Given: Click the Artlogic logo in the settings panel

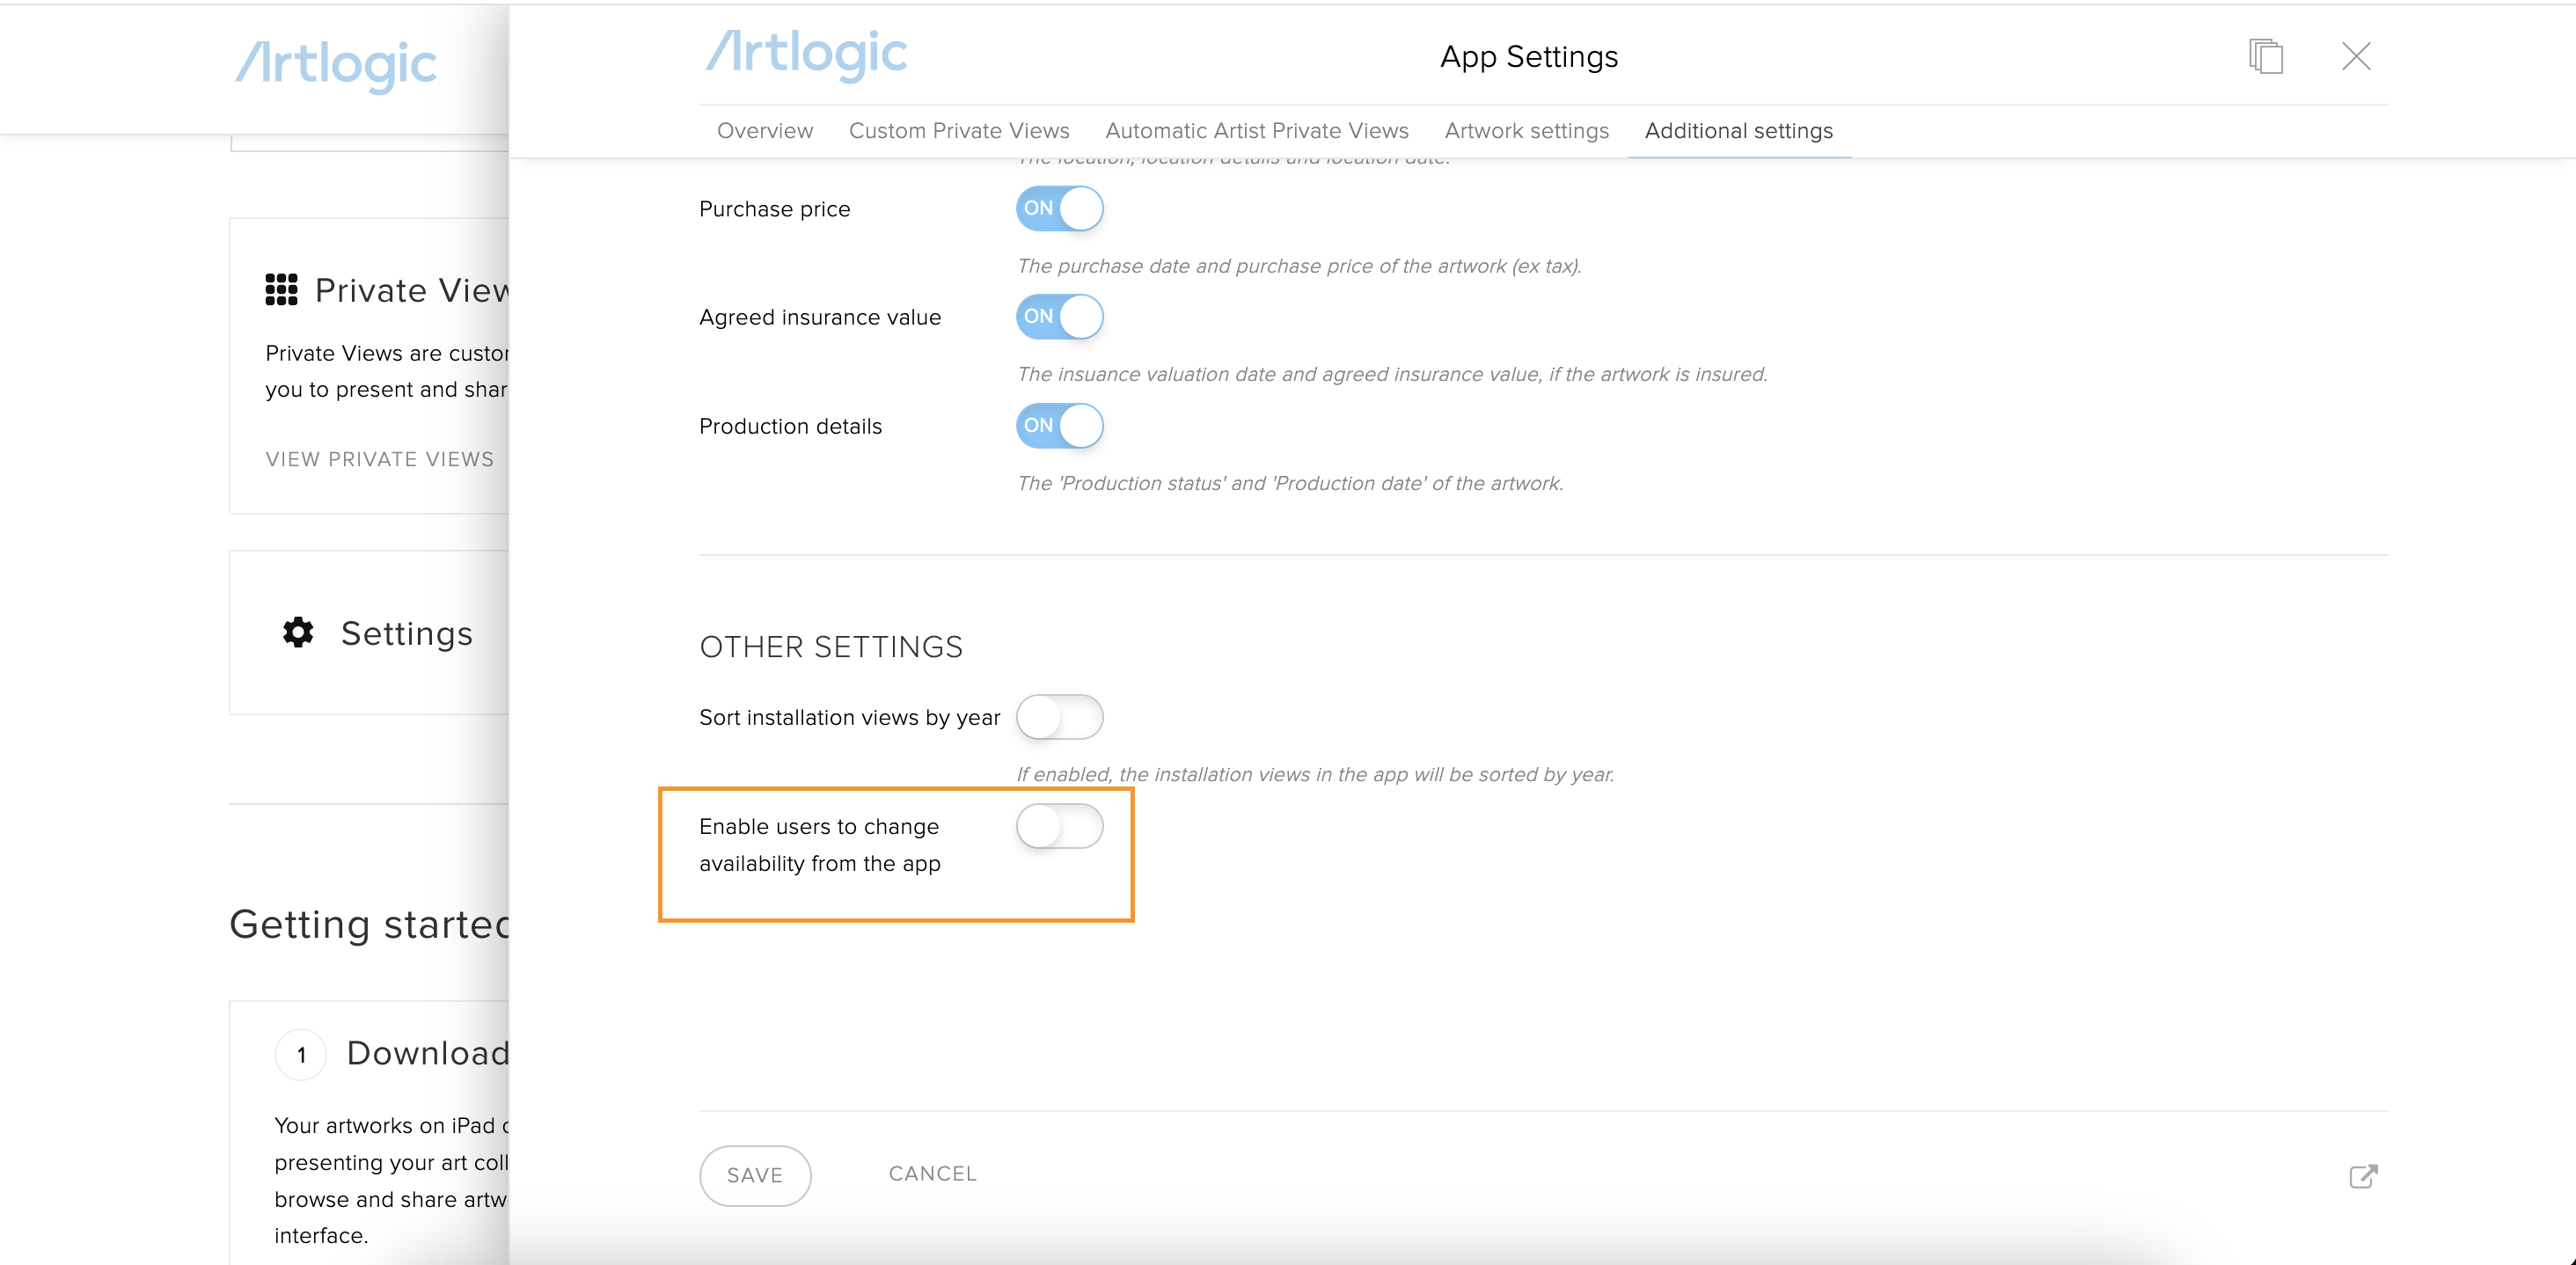Looking at the screenshot, I should point(806,54).
